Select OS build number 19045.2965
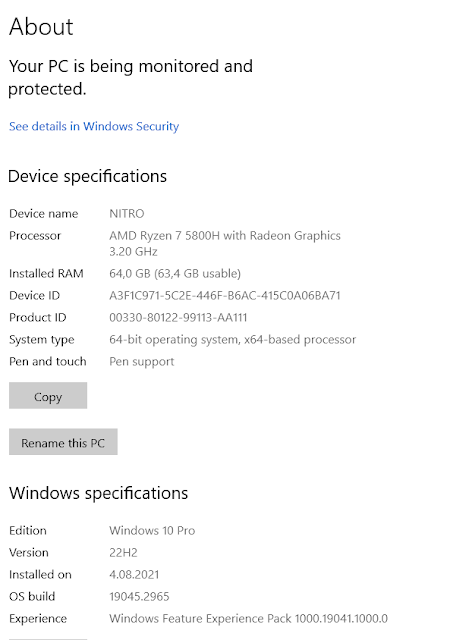The width and height of the screenshot is (450, 640). tap(139, 597)
